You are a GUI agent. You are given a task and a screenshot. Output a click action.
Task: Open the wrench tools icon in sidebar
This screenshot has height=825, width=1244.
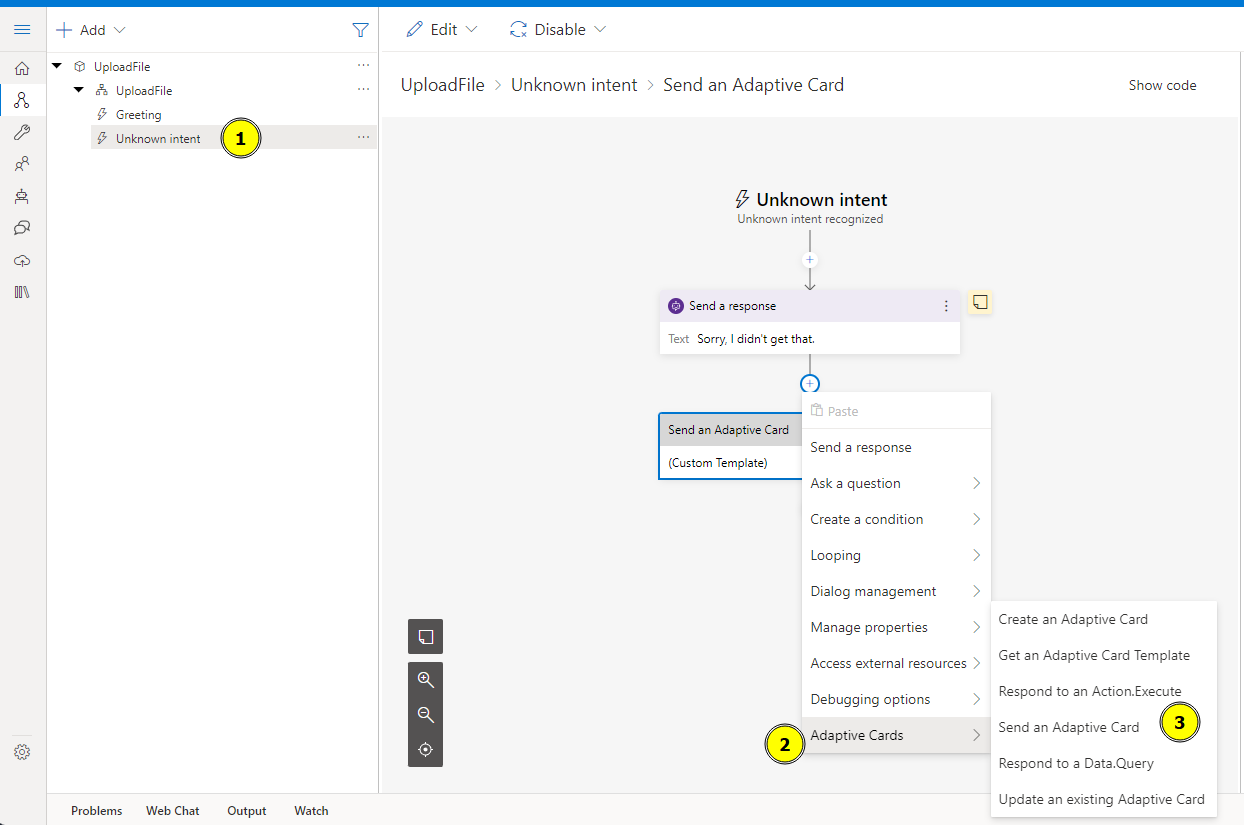[x=22, y=131]
